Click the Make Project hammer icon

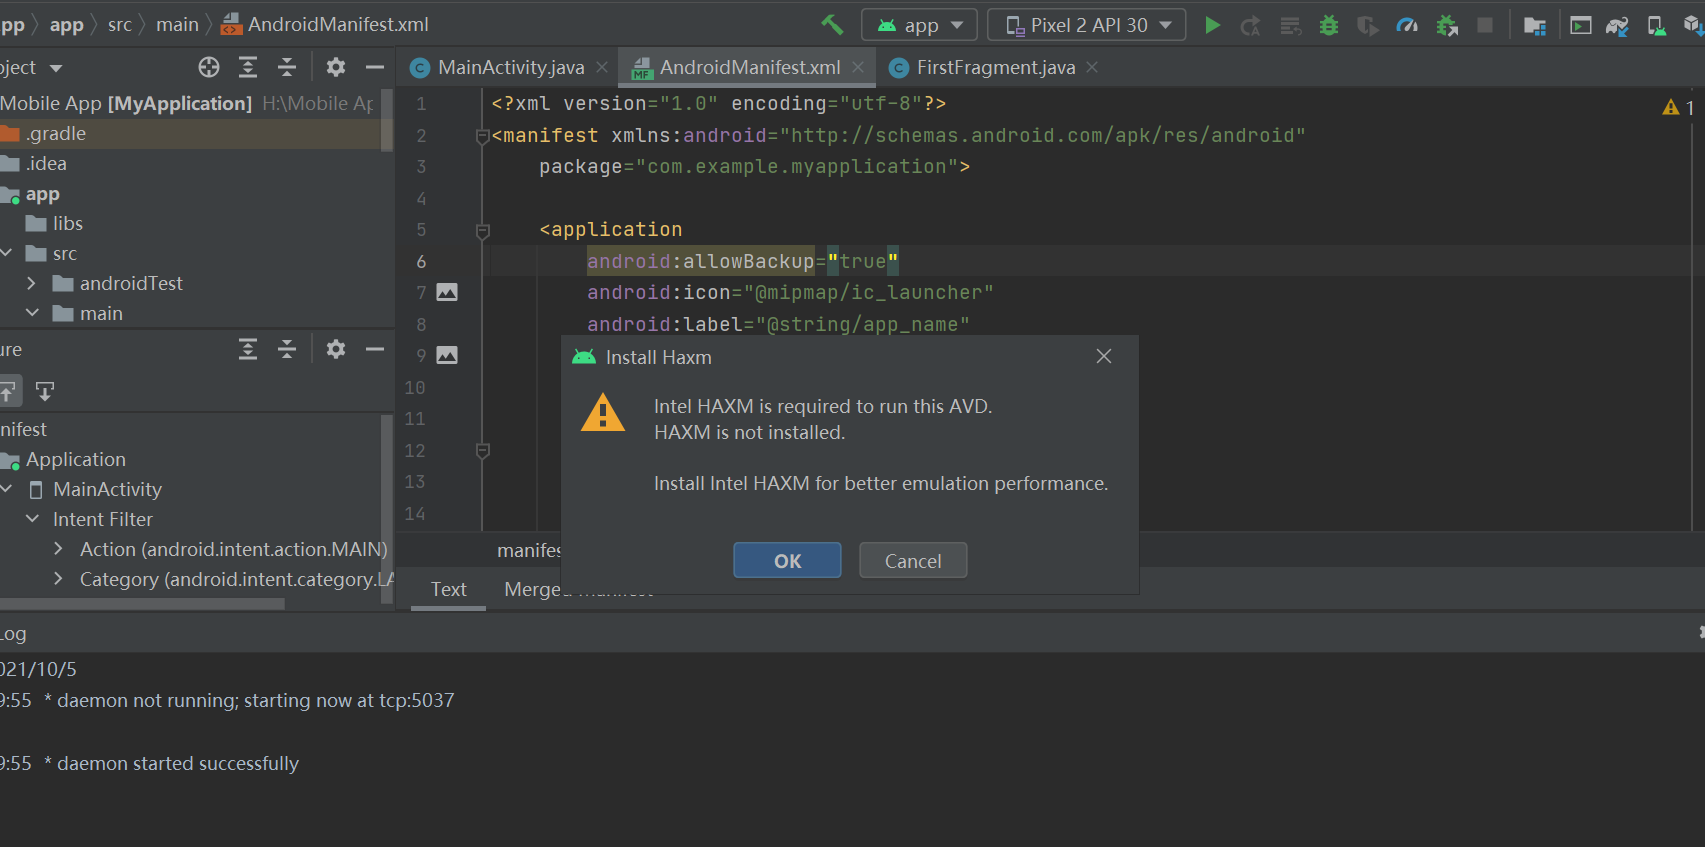832,25
